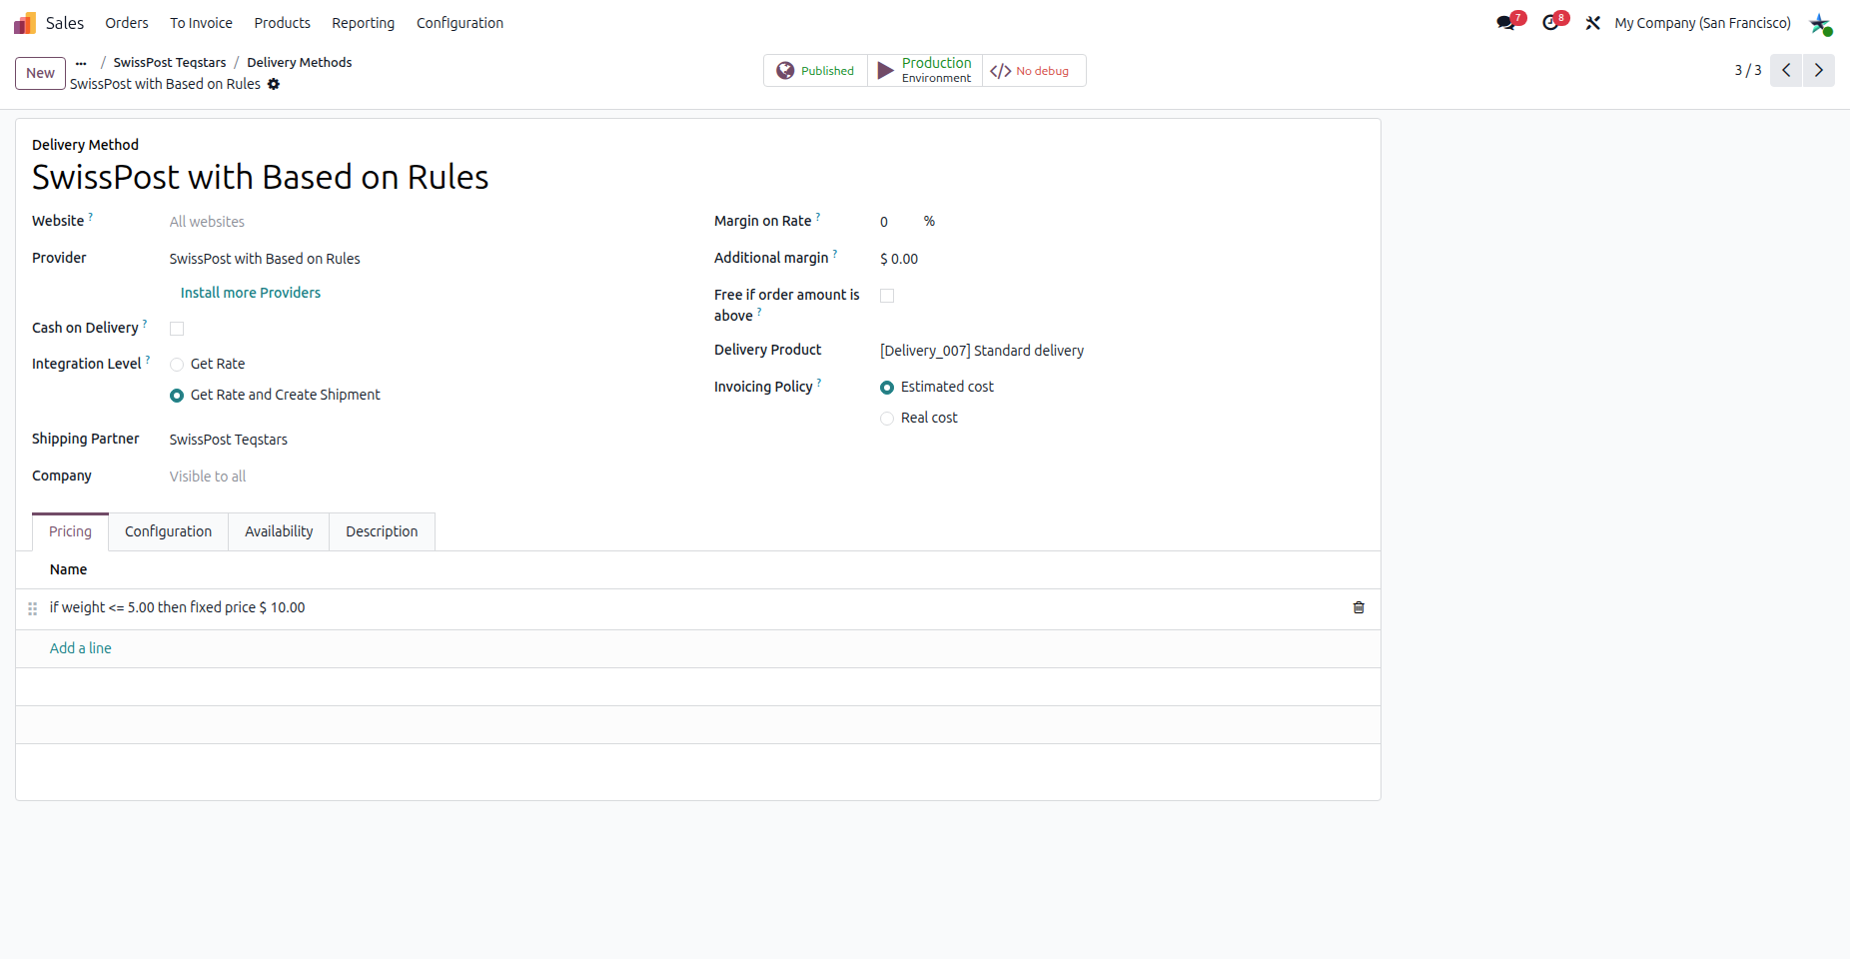1850x959 pixels.
Task: Switch to the Description tab
Action: pos(382,532)
